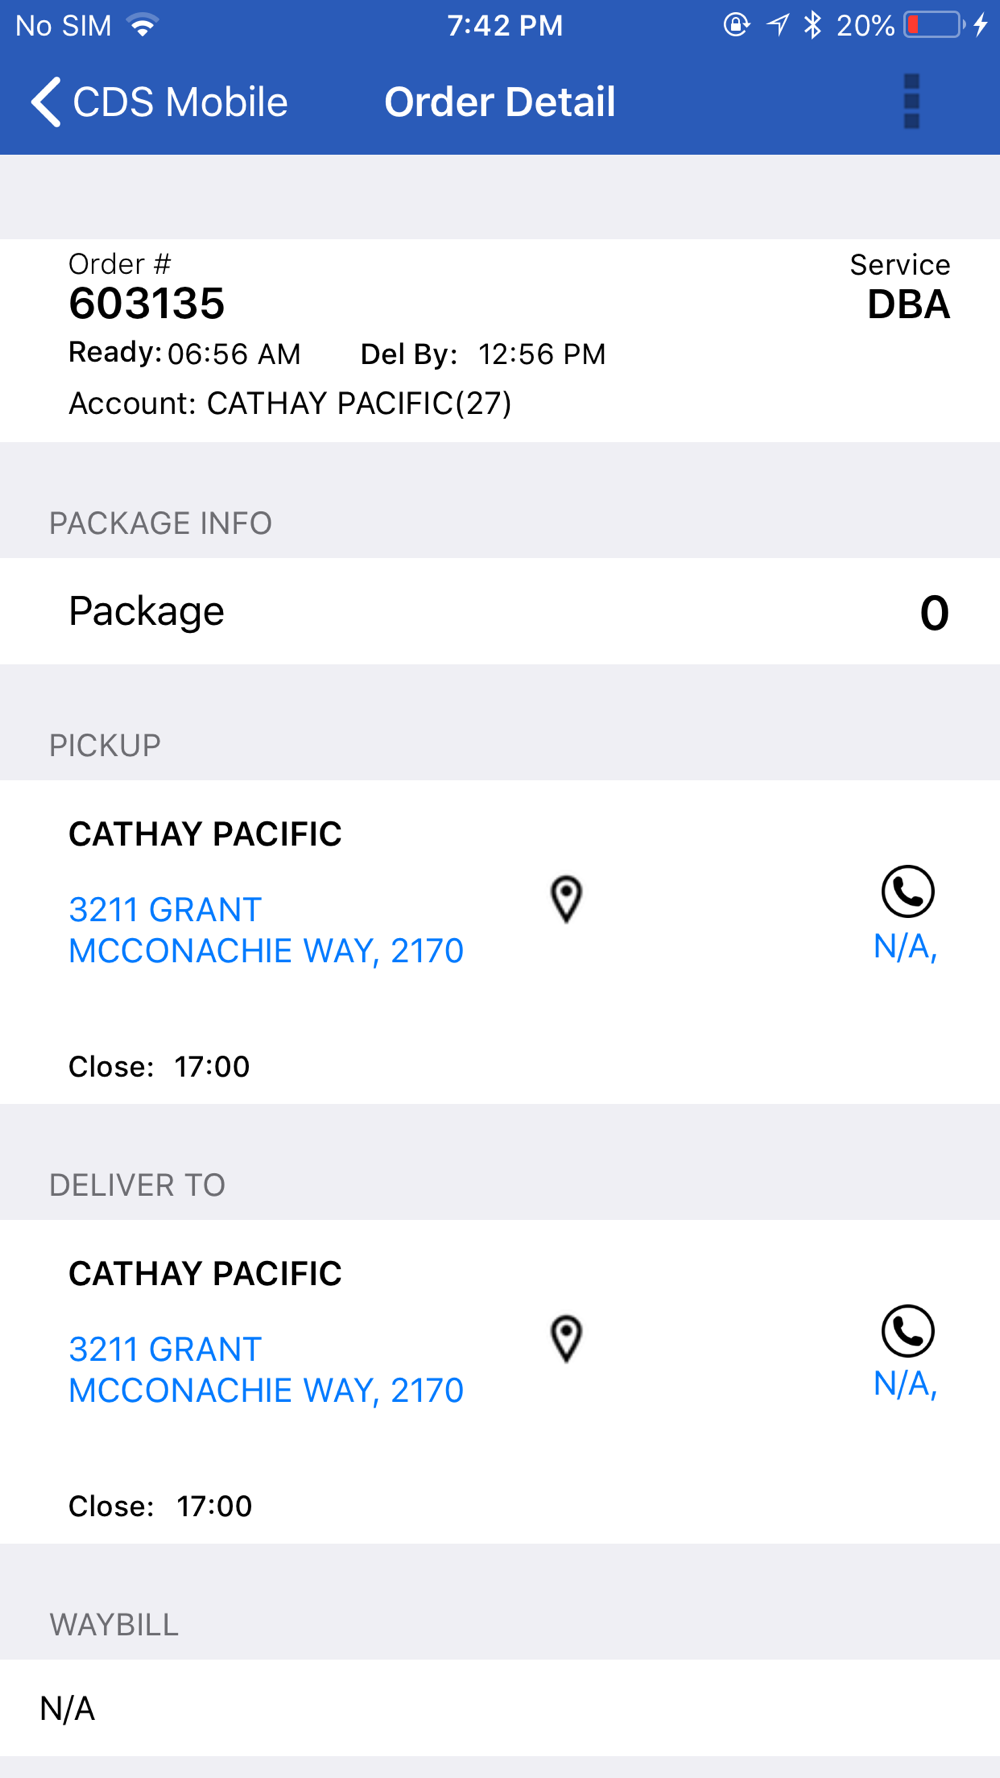This screenshot has width=1000, height=1778.
Task: Tap the pickup location map pin
Action: (566, 899)
